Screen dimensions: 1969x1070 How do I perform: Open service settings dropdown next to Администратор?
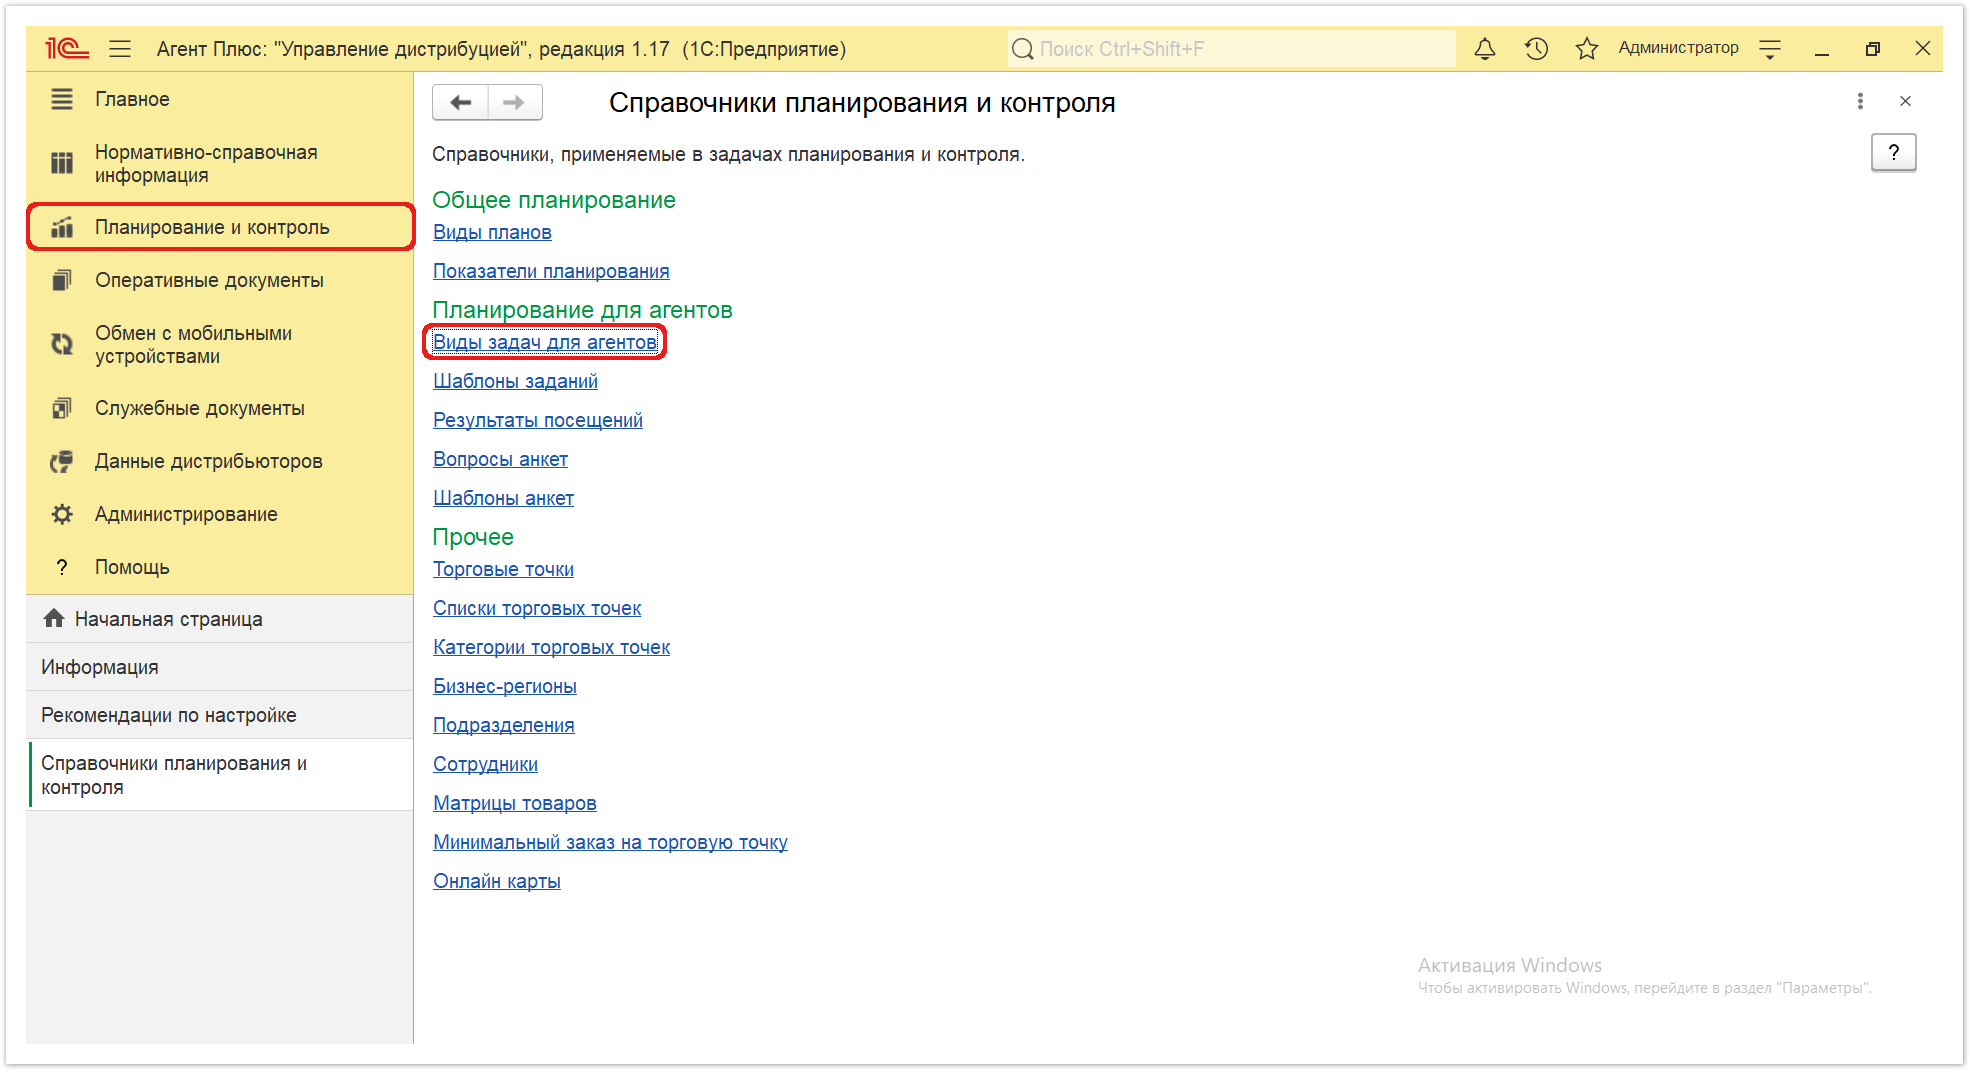coord(1770,48)
